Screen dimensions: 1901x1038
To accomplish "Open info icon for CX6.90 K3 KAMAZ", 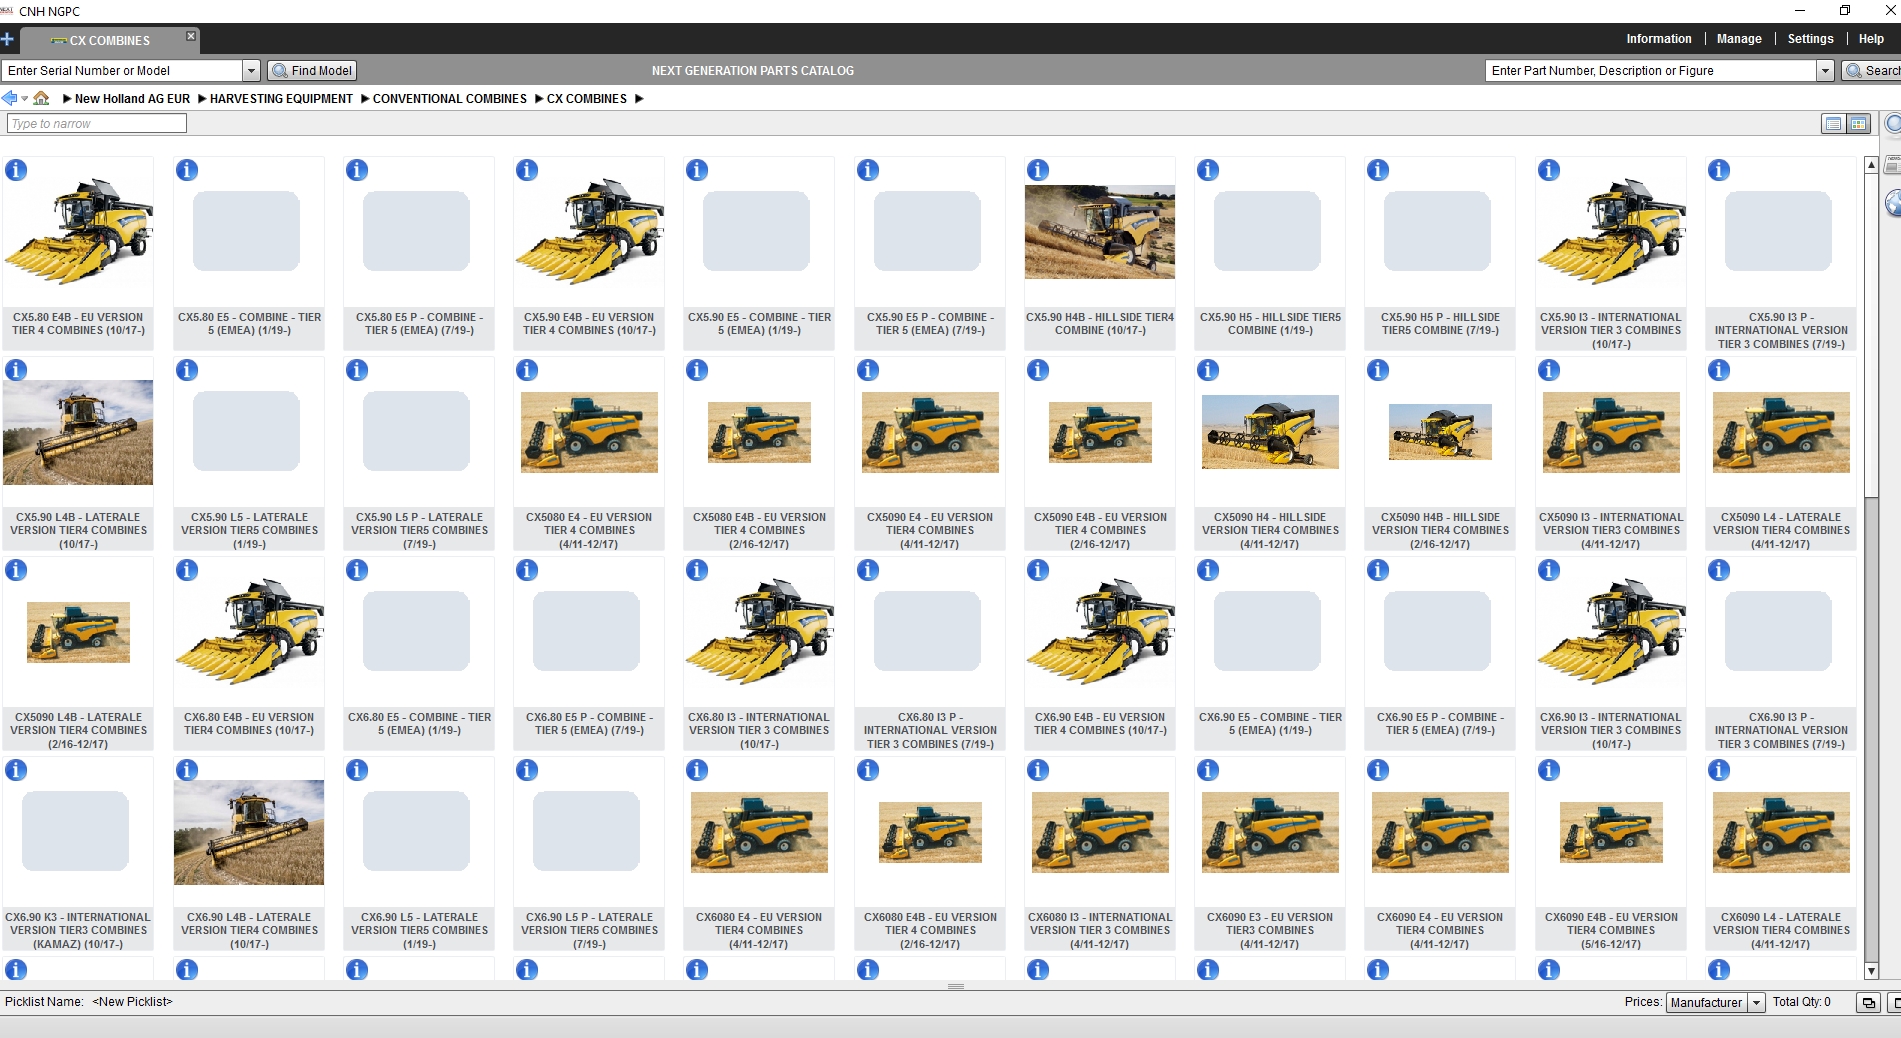I will pos(16,770).
